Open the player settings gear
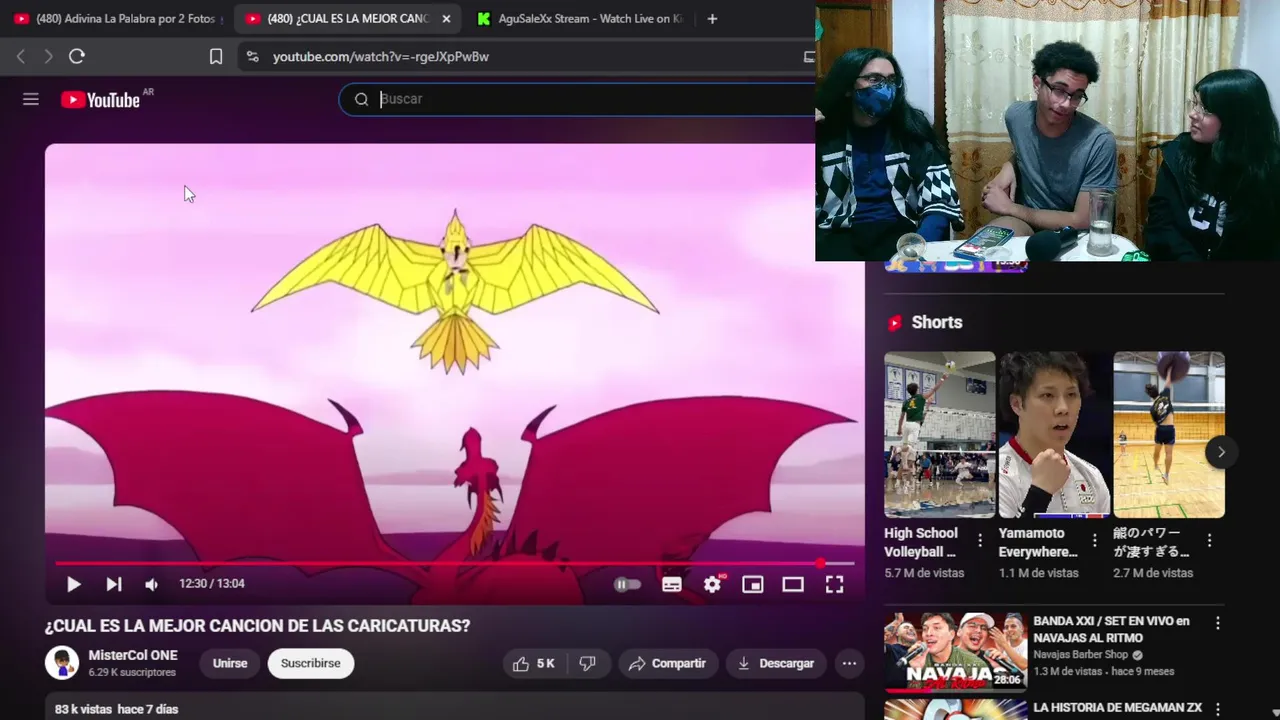The width and height of the screenshot is (1280, 720). [x=712, y=584]
